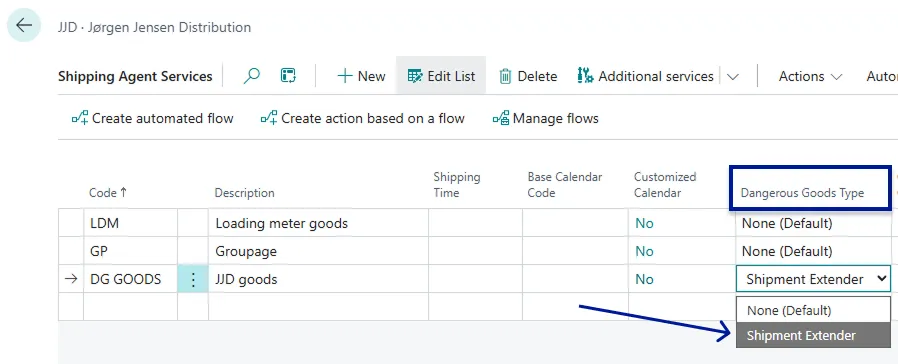Viewport: 898px width, 364px height.
Task: Click the Edit List toolbar button
Action: point(441,76)
